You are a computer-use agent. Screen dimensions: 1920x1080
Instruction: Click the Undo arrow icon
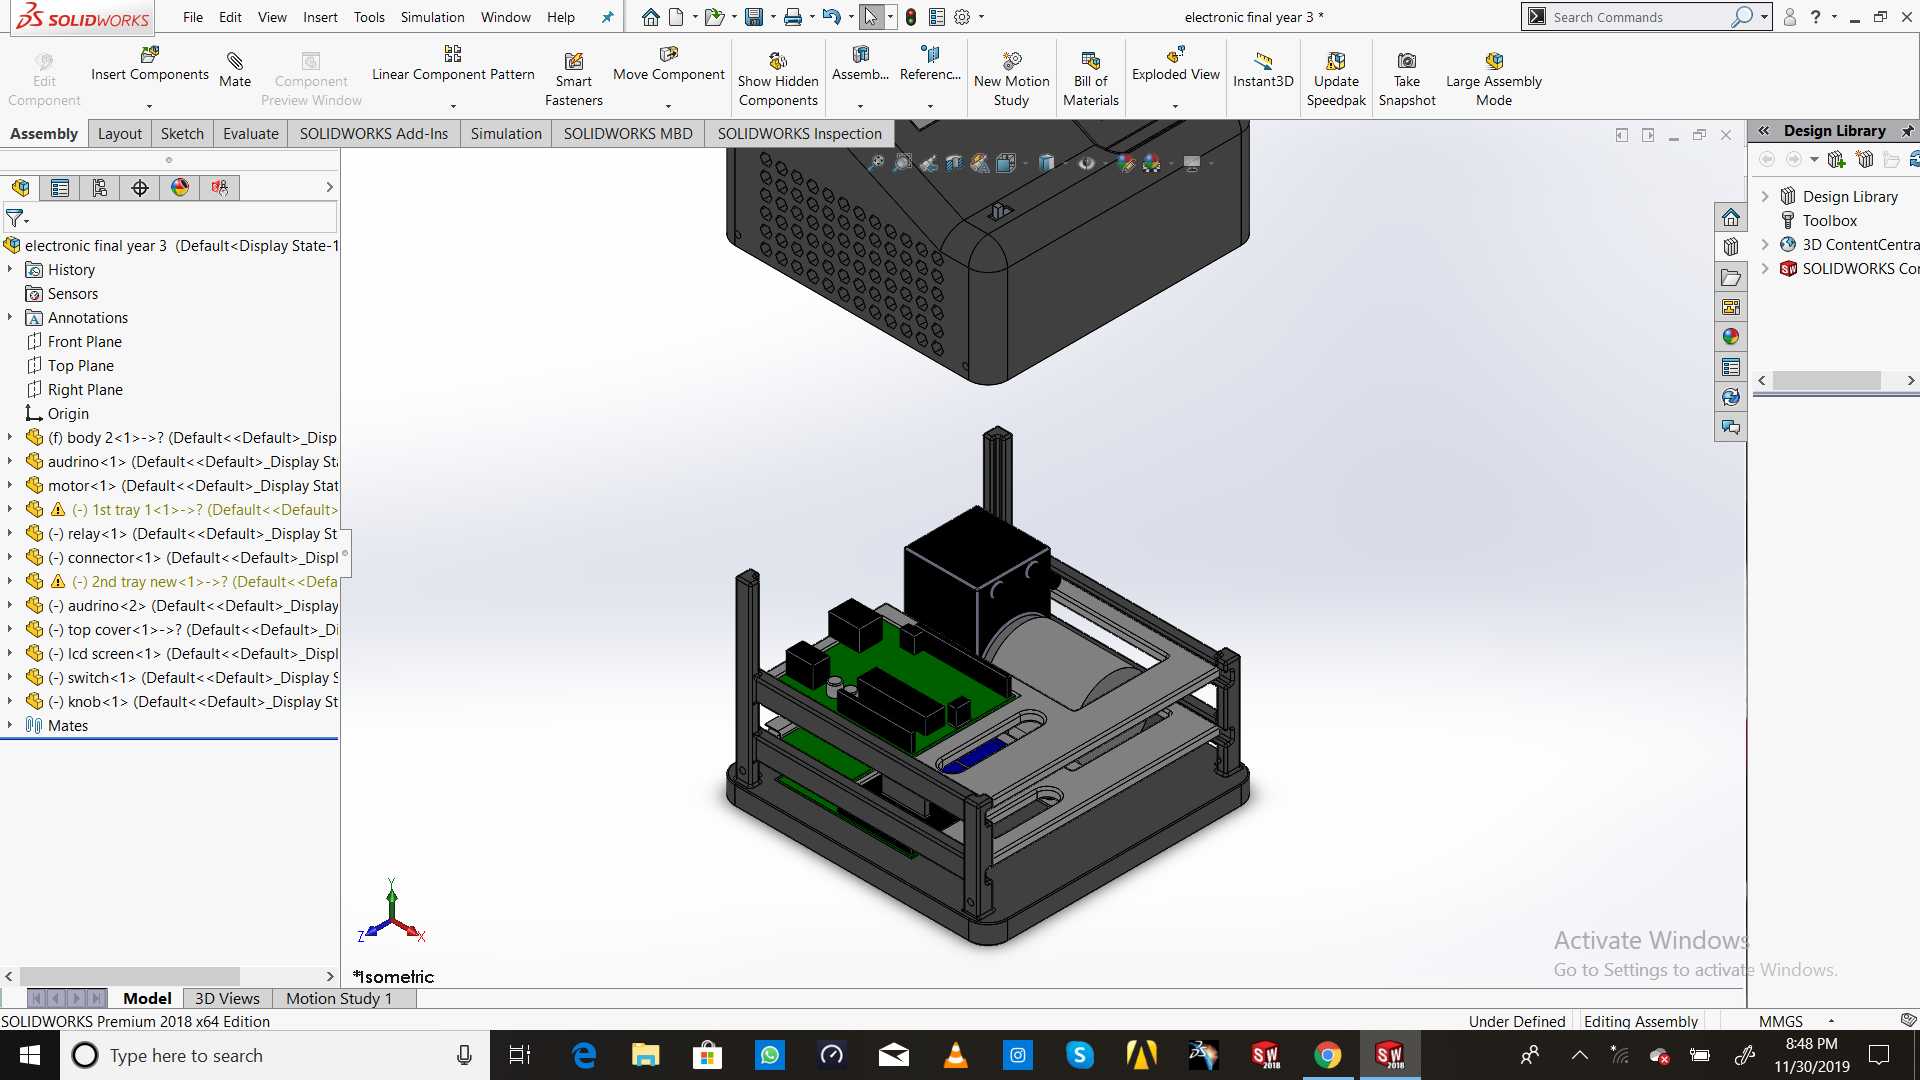tap(831, 17)
